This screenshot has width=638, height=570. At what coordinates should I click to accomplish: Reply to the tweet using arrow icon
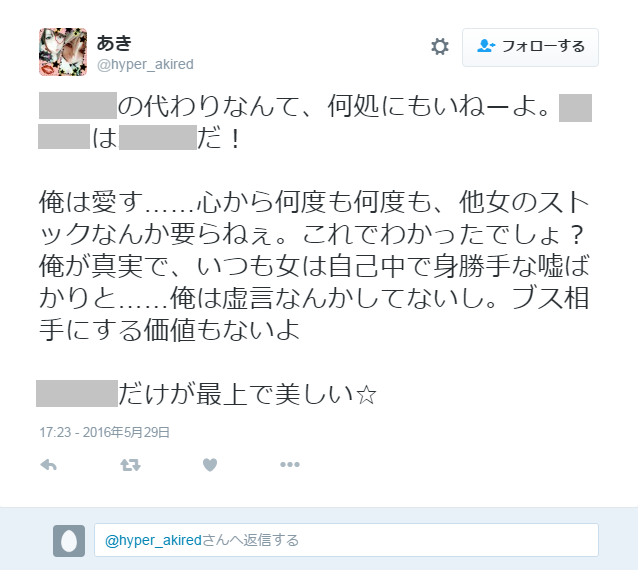pyautogui.click(x=48, y=465)
